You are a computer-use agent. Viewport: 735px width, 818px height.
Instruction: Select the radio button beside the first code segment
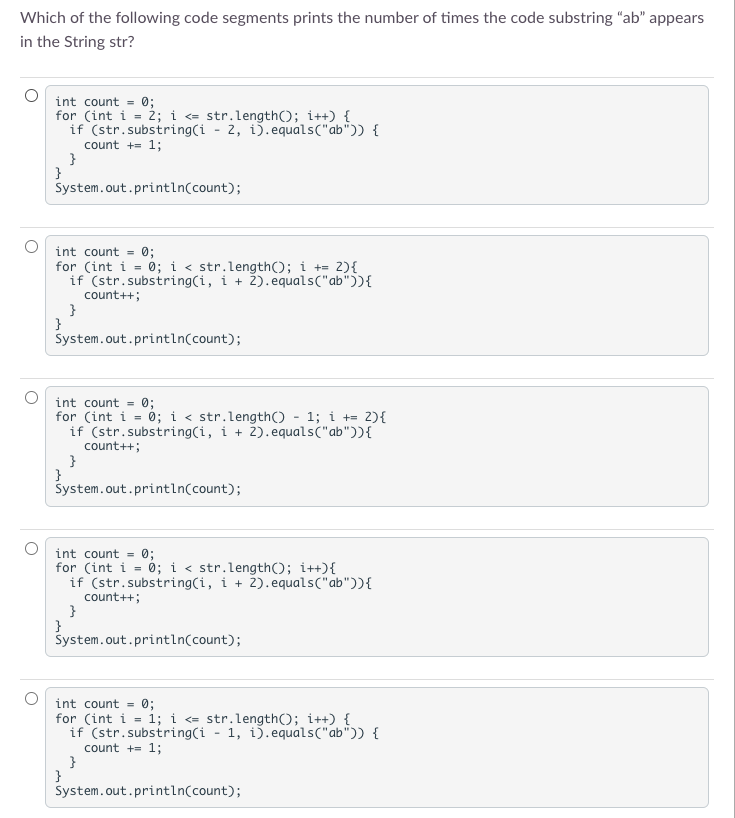coord(30,94)
